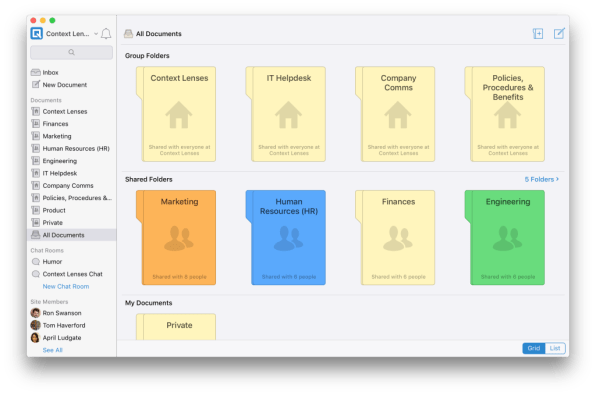Click April Ludgate's avatar picture
The height and width of the screenshot is (395, 596).
click(x=35, y=338)
